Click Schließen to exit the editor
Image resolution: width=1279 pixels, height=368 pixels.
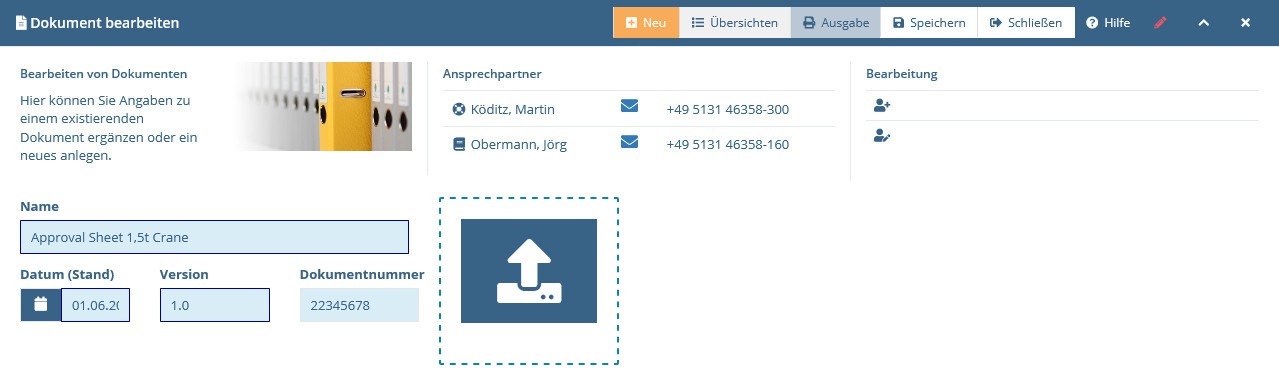[1026, 22]
